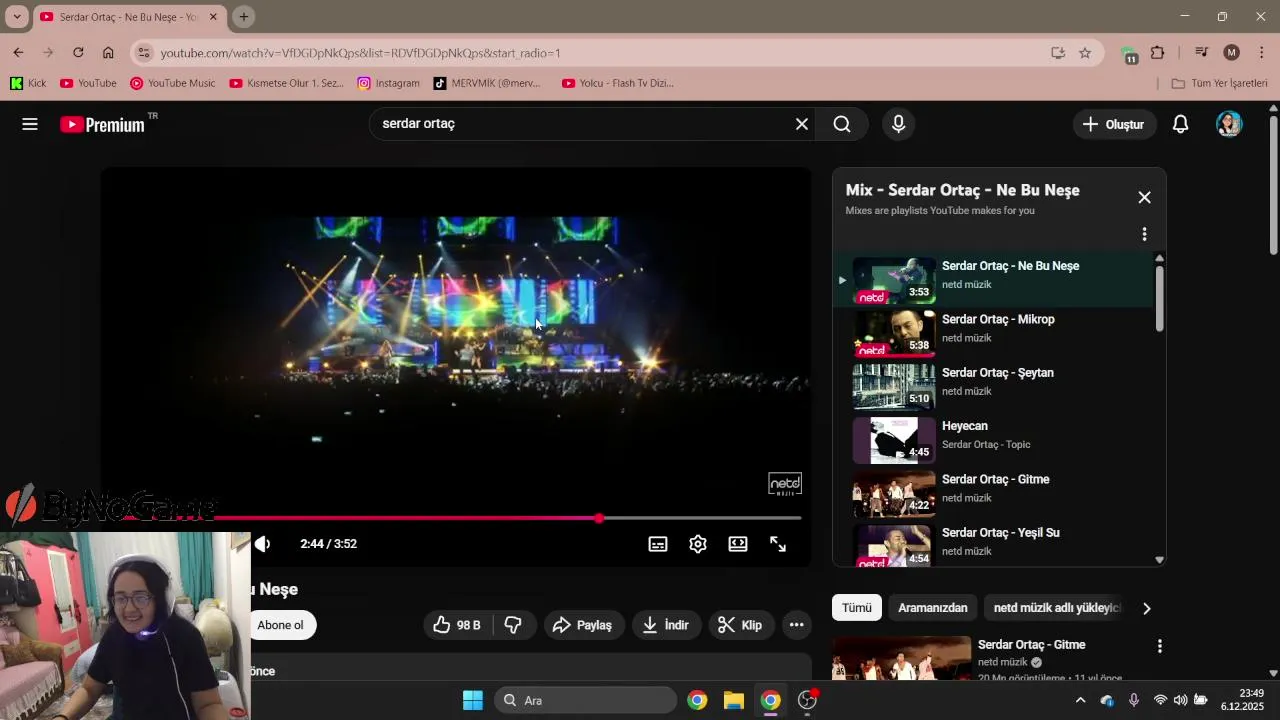
Task: Play Serdar Ortaç - Mikrop from playlist
Action: [995, 333]
